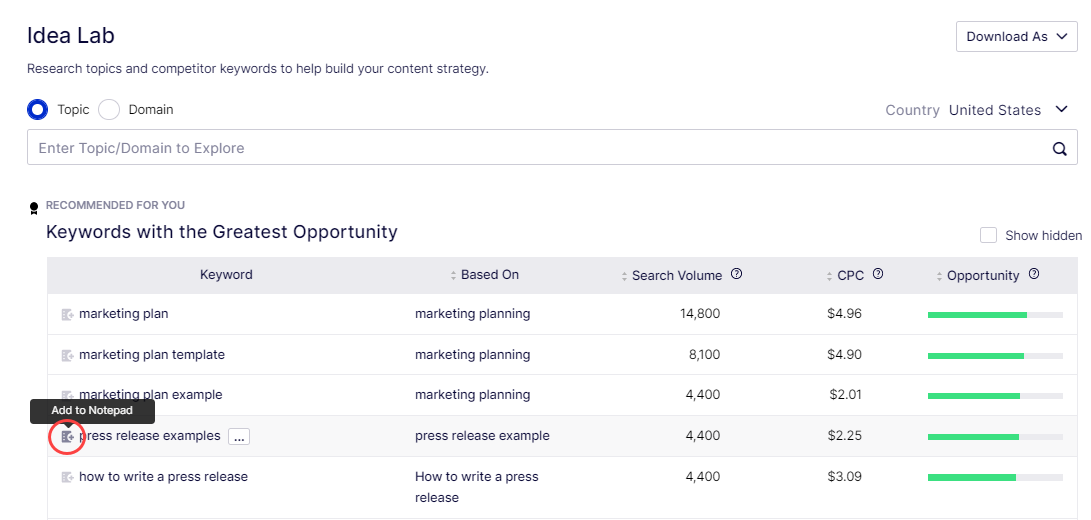1091x520 pixels.
Task: Open CPC help question-mark icon
Action: [x=878, y=274]
